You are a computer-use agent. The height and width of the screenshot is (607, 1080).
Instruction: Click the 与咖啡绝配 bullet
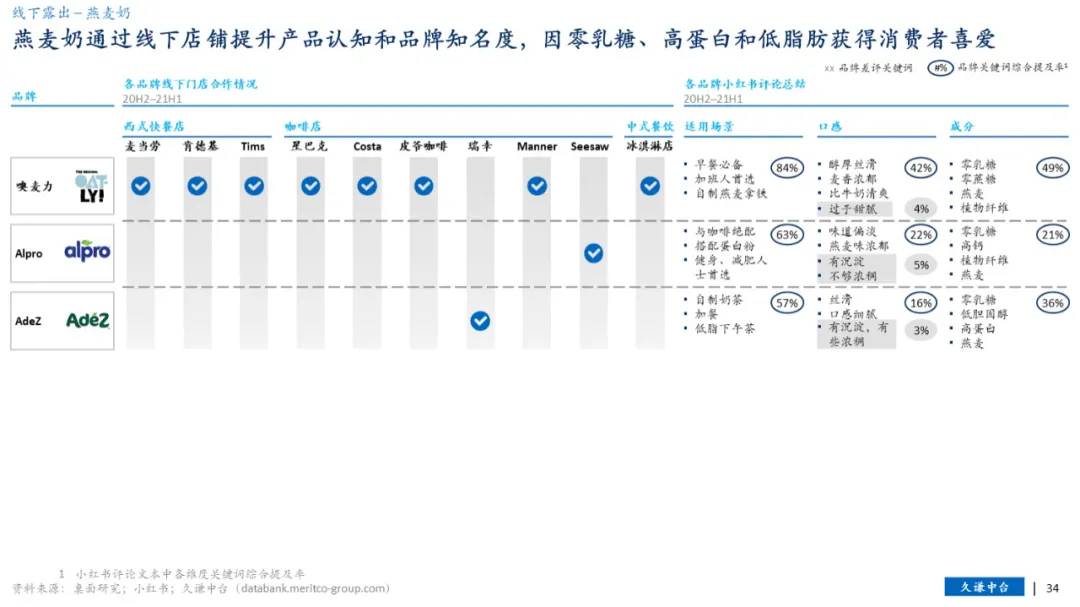coord(725,232)
